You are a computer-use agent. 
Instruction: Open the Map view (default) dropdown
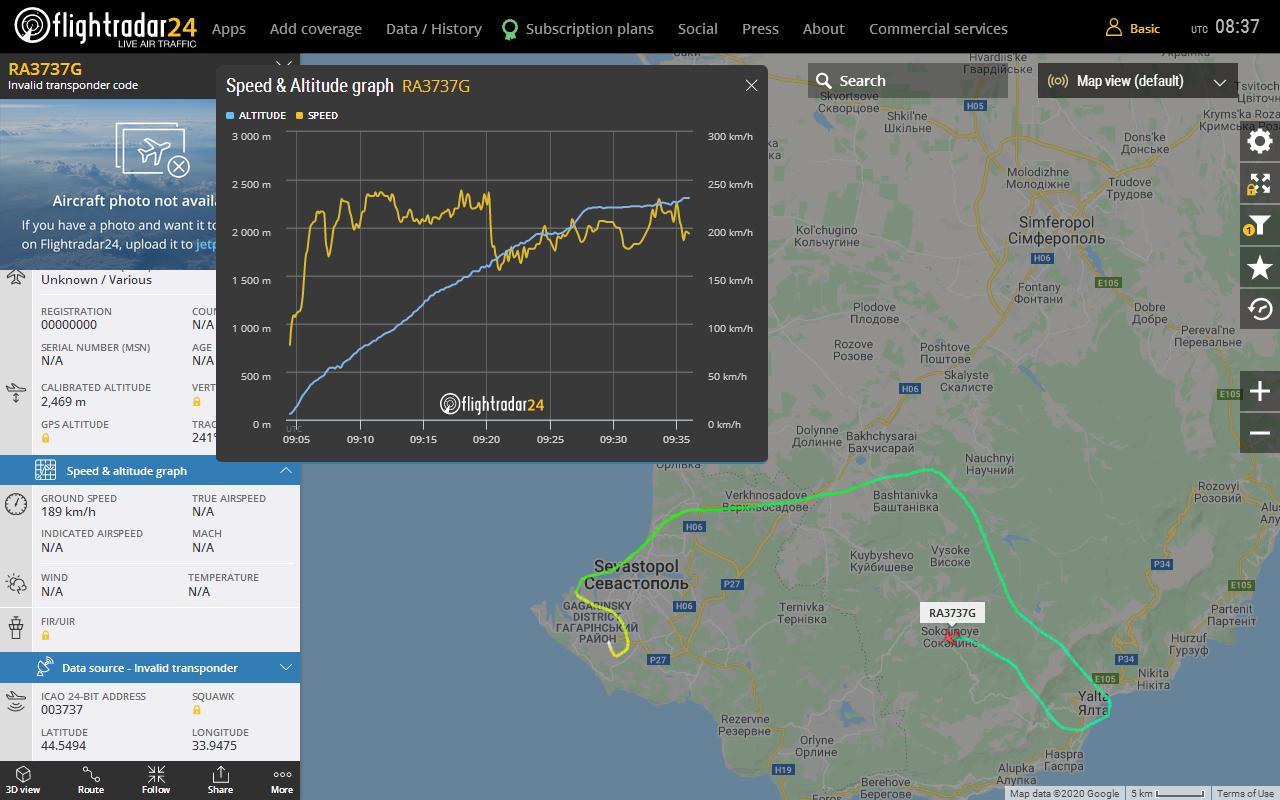pos(1137,81)
